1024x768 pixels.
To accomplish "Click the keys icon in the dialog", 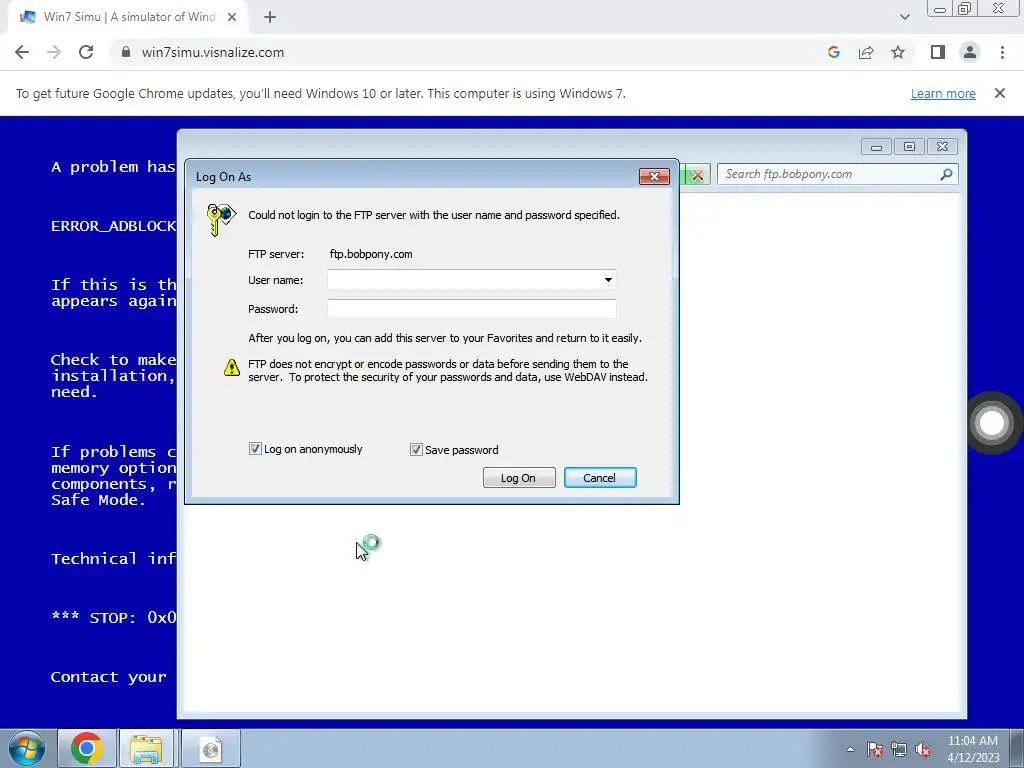I will pyautogui.click(x=221, y=219).
